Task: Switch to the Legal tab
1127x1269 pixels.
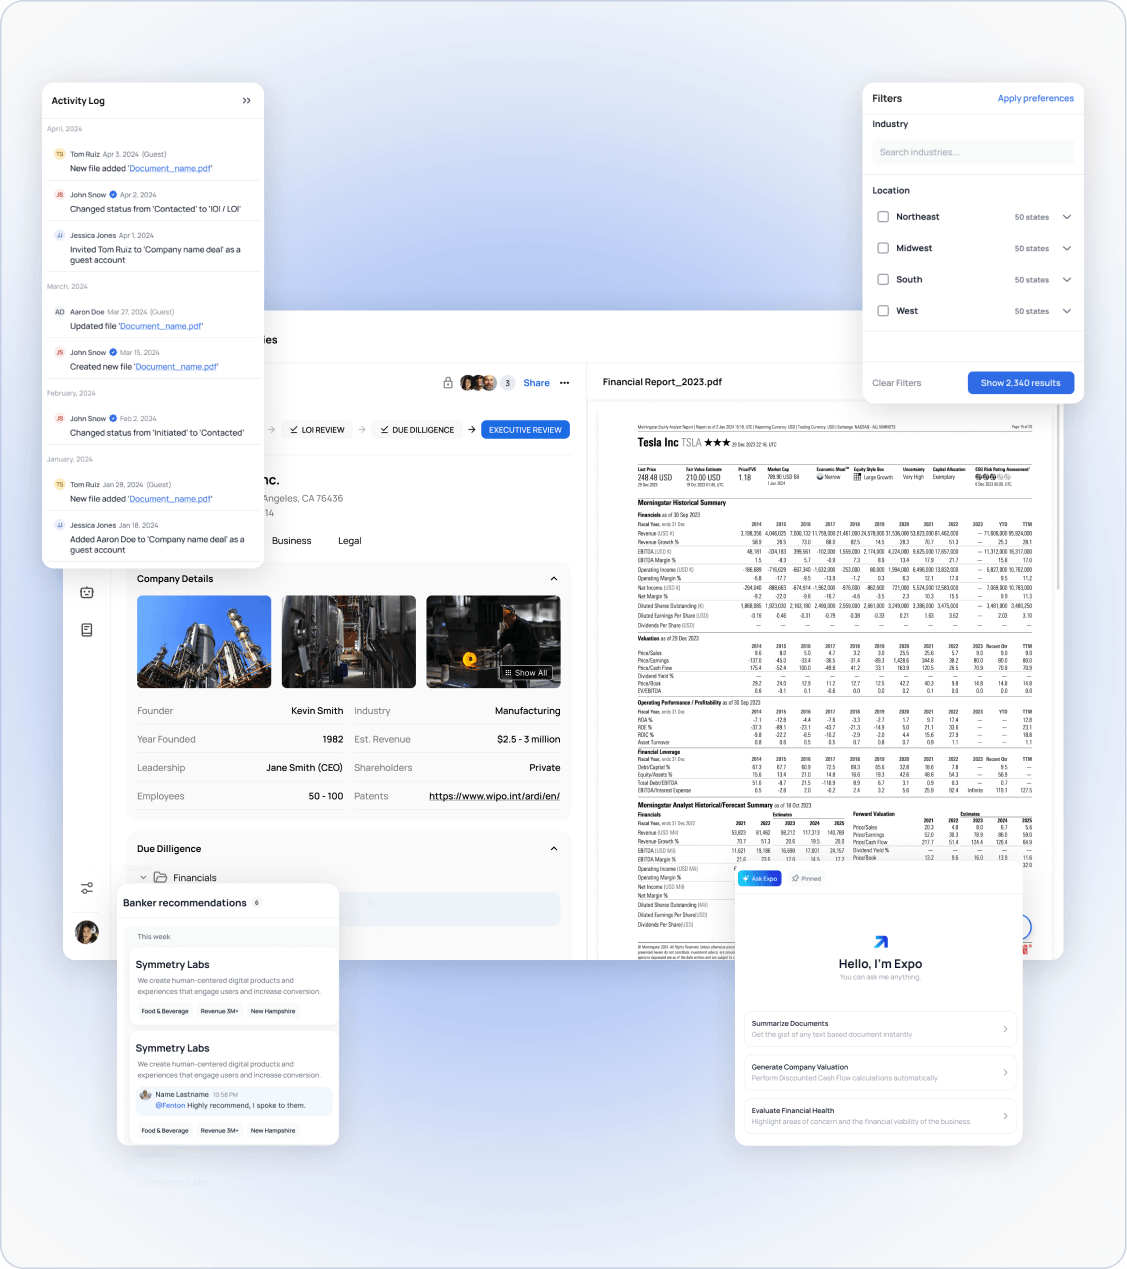Action: [x=349, y=541]
